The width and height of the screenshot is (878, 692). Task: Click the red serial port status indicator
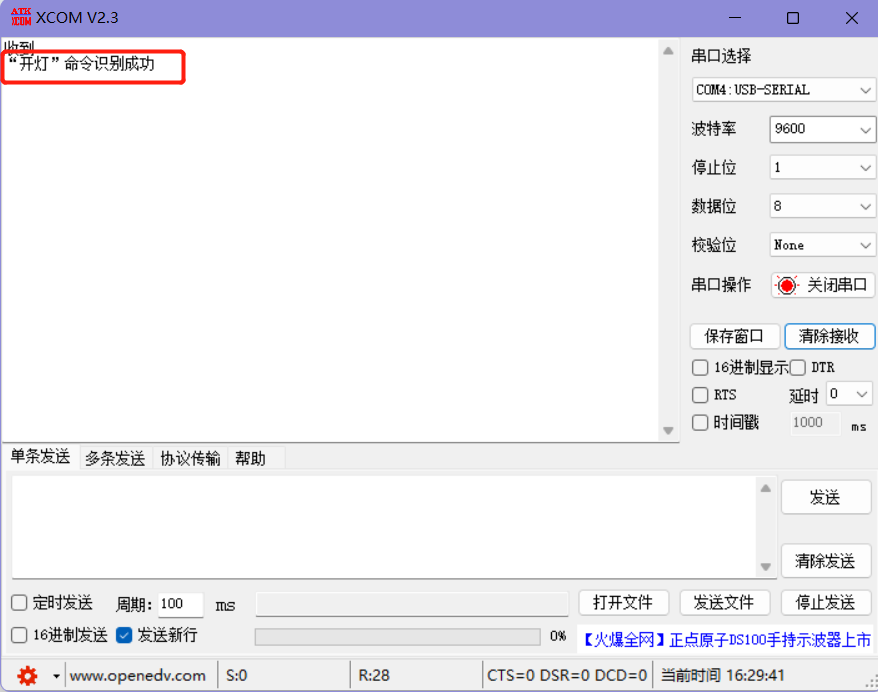(787, 286)
